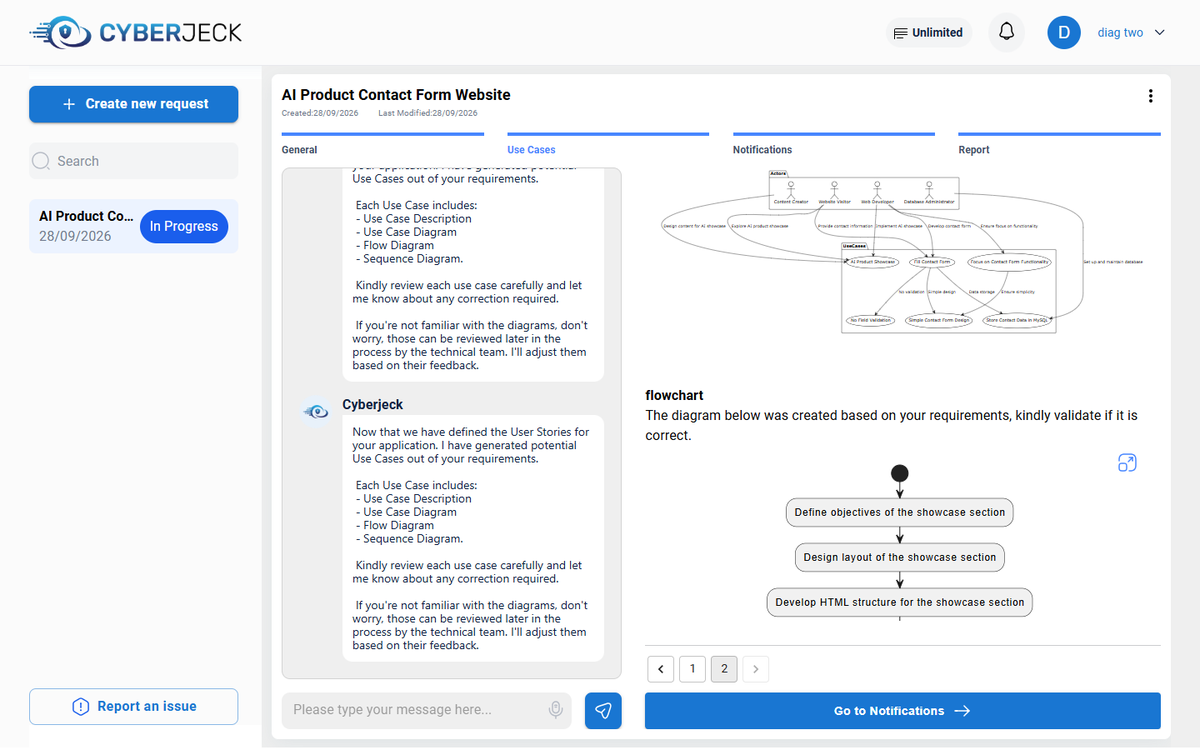This screenshot has width=1200, height=750.
Task: Click the 'Last Modified:28/09/2026' text
Action: click(x=428, y=113)
